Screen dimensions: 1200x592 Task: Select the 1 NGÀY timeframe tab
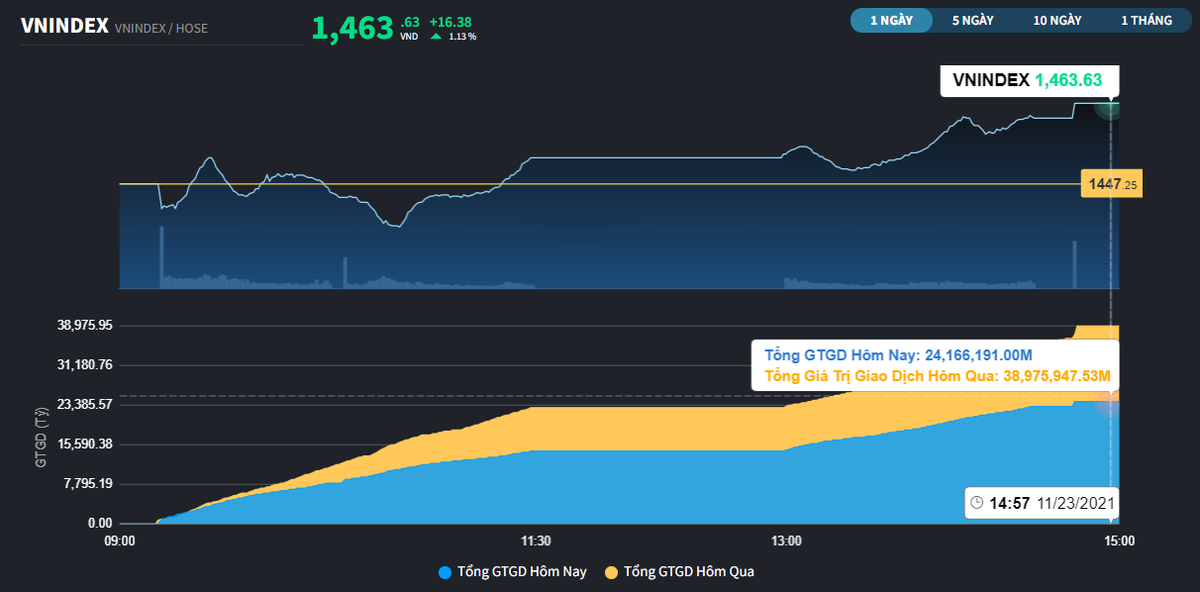pyautogui.click(x=891, y=20)
